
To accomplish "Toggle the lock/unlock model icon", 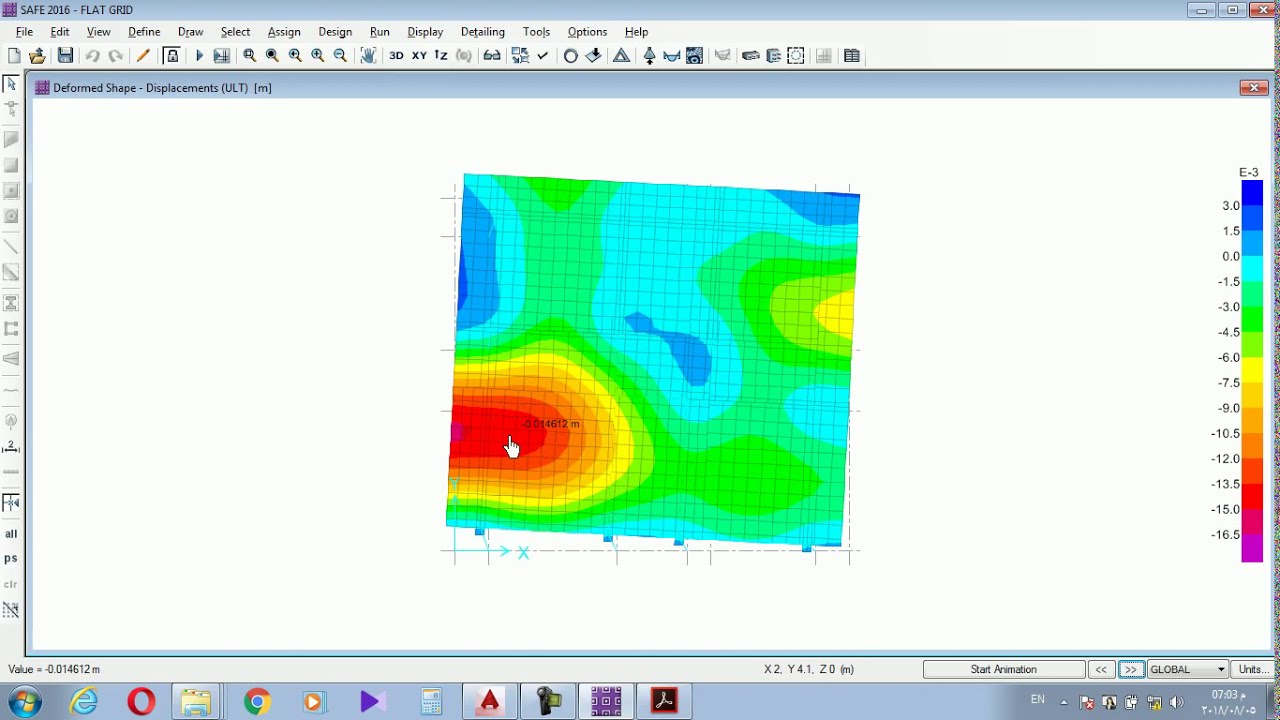I will 172,56.
